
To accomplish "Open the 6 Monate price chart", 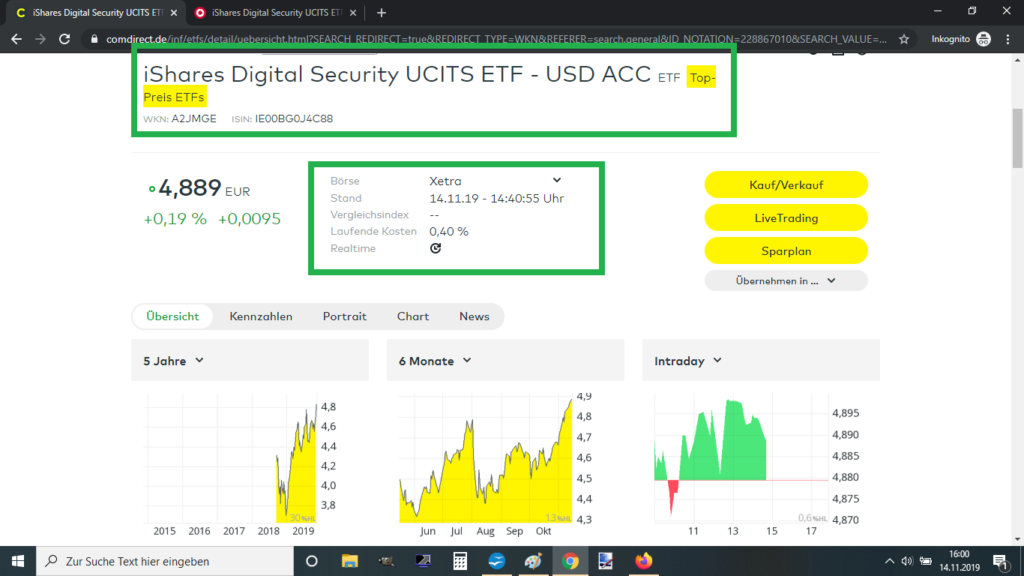I will [x=496, y=465].
